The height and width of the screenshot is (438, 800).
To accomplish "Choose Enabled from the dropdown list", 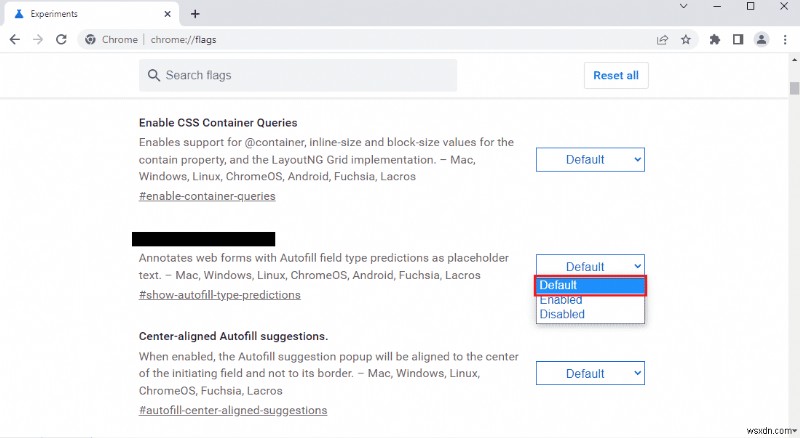I will coord(561,300).
